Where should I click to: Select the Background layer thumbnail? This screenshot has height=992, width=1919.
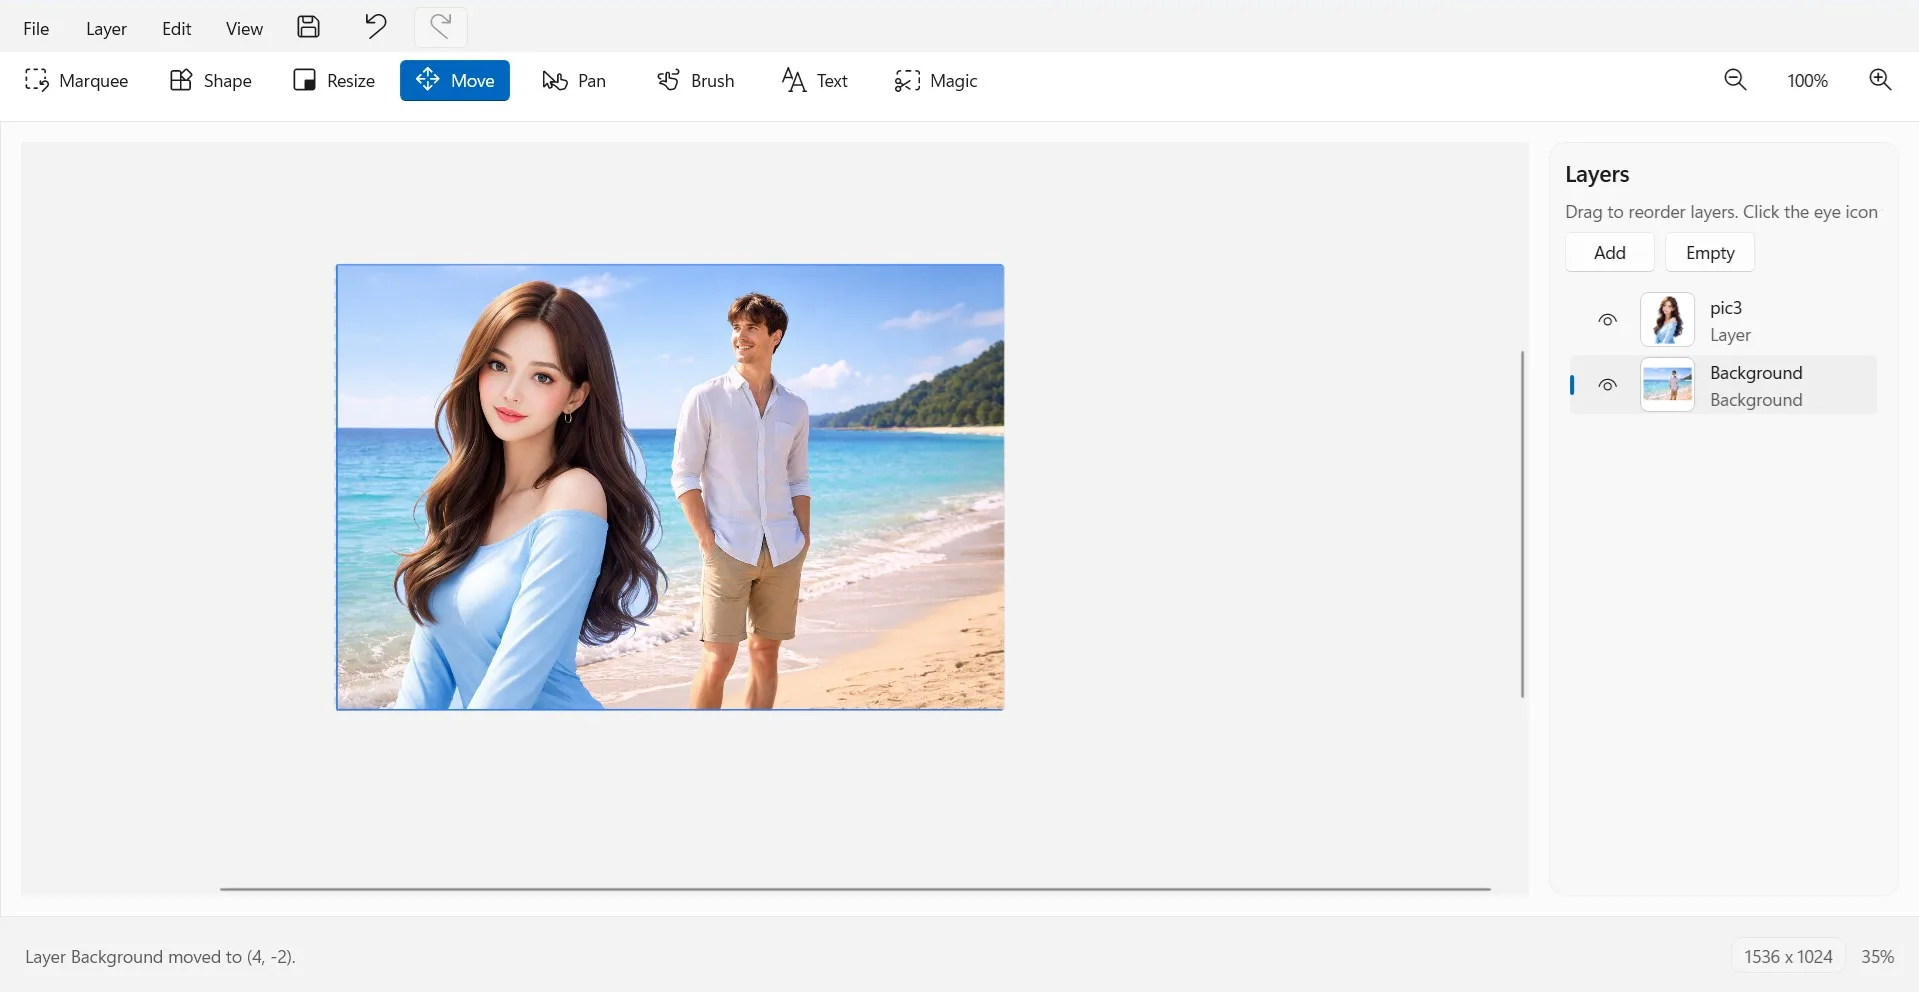coord(1667,385)
